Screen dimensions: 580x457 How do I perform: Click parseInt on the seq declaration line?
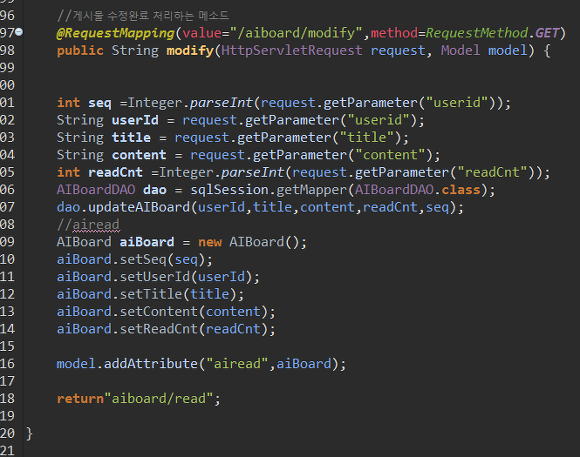coord(221,103)
